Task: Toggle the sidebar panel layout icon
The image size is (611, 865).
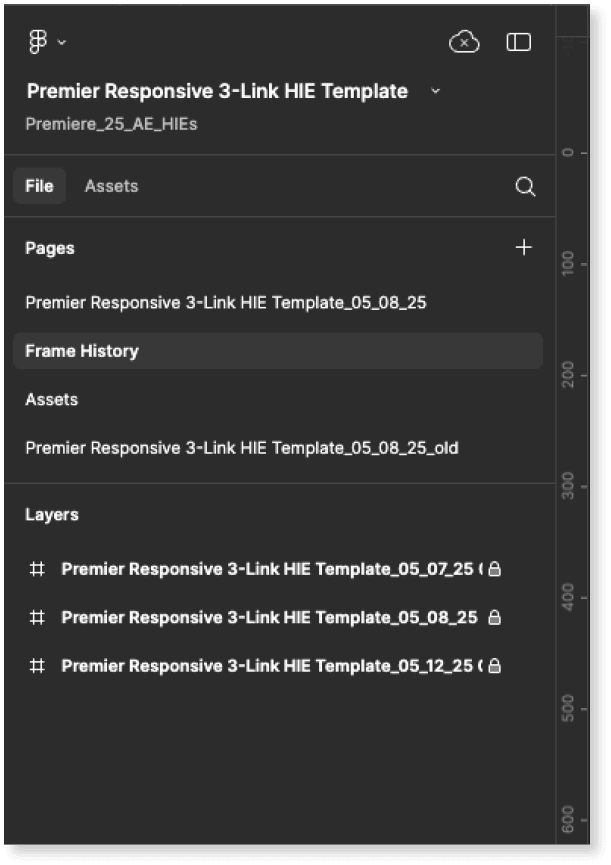Action: pyautogui.click(x=518, y=42)
